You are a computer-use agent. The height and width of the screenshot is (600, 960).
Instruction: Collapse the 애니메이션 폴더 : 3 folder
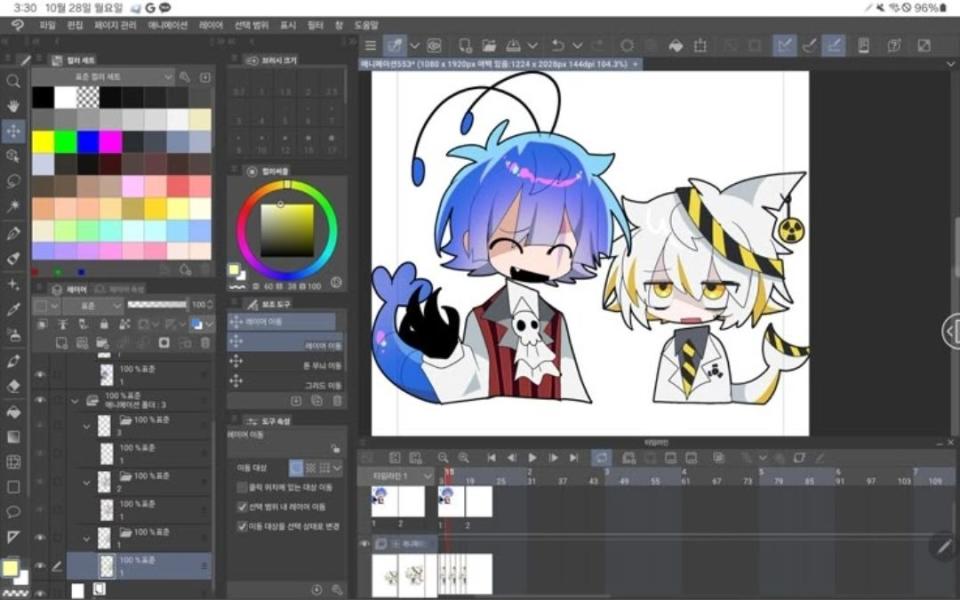click(x=74, y=400)
